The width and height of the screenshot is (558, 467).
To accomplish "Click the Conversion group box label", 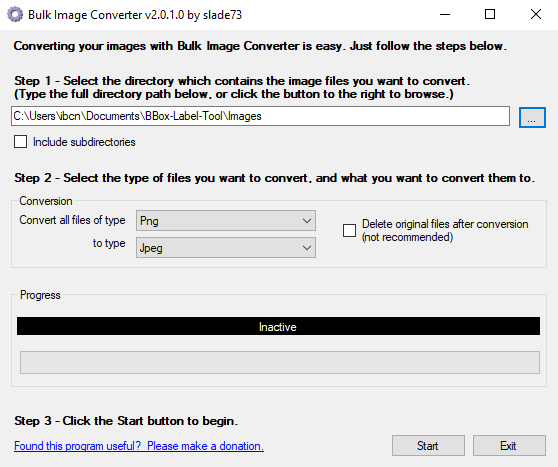I will point(46,201).
